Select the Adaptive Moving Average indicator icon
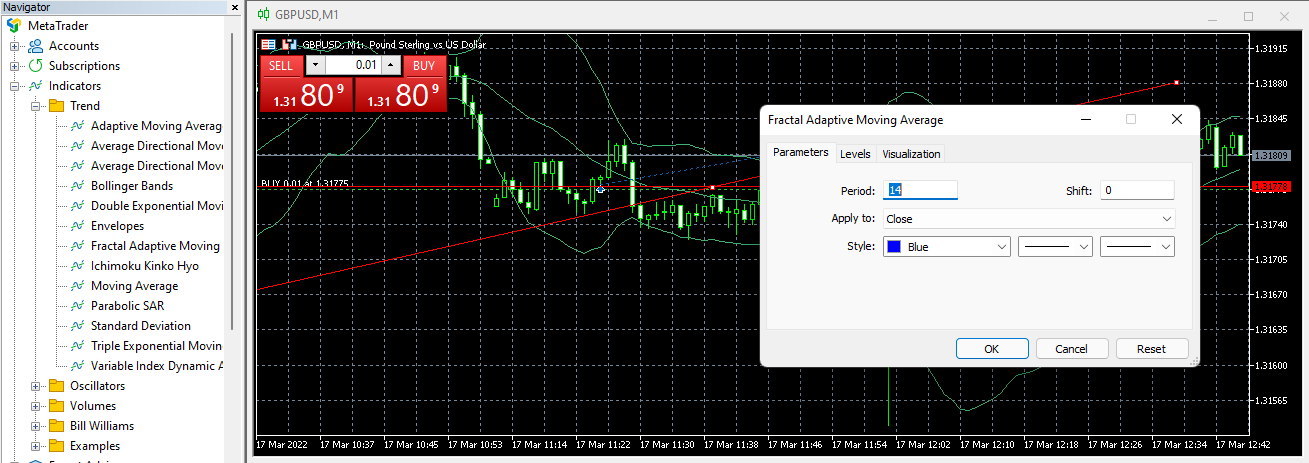 coord(77,126)
